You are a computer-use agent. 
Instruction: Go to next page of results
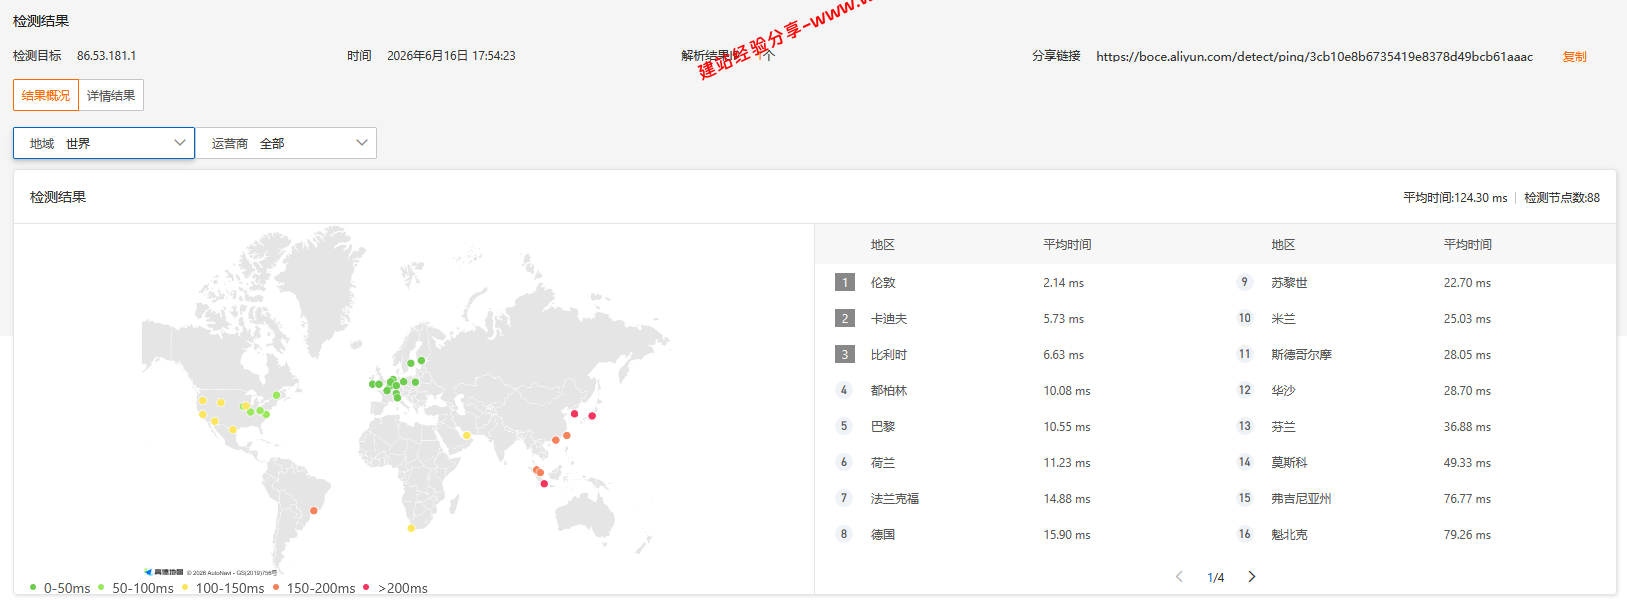tap(1251, 577)
